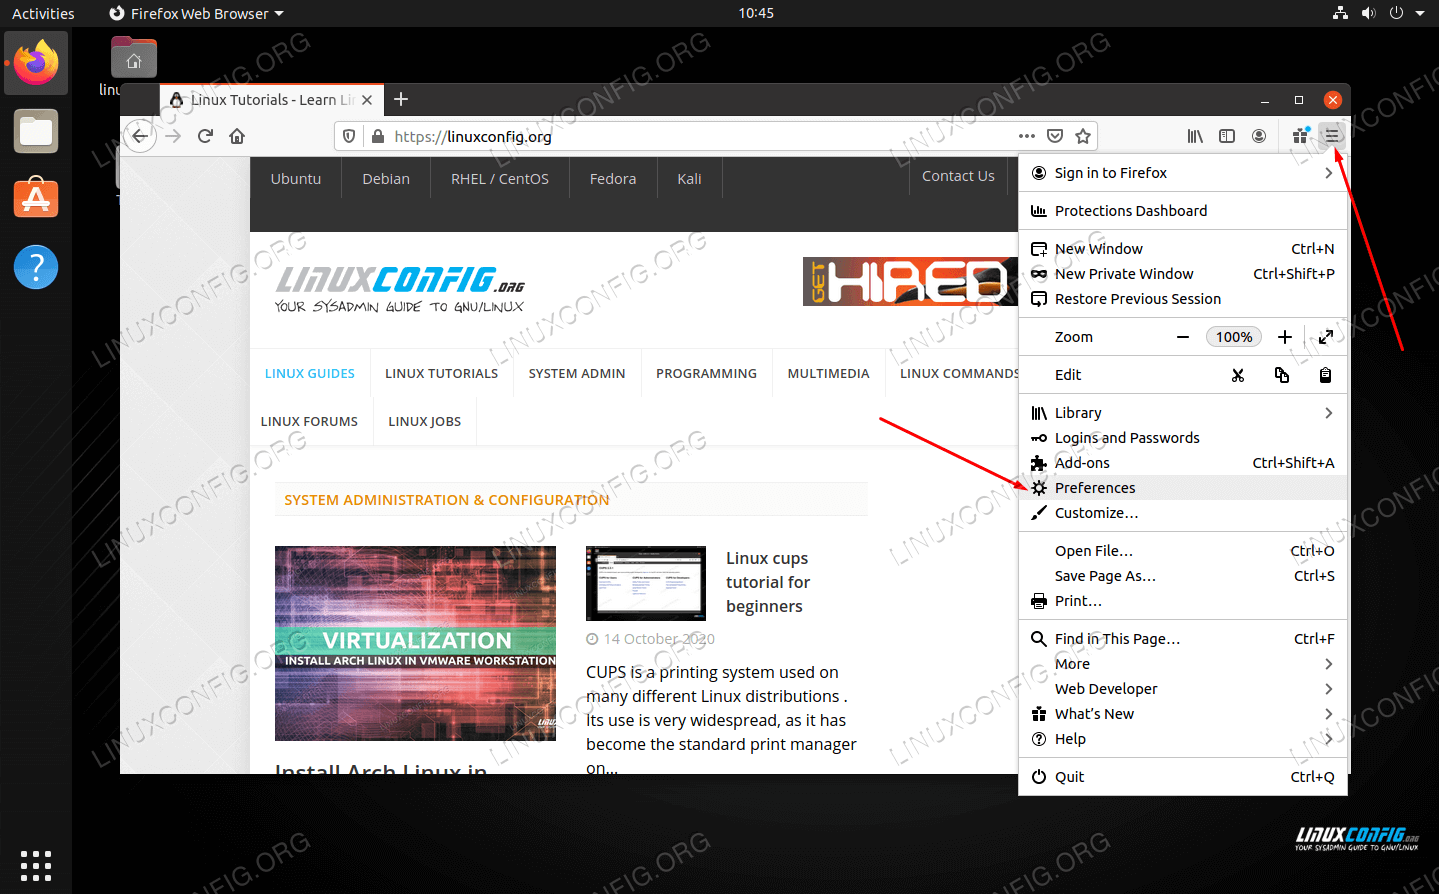Open Files from the Ubuntu dock
This screenshot has width=1439, height=894.
click(x=36, y=131)
